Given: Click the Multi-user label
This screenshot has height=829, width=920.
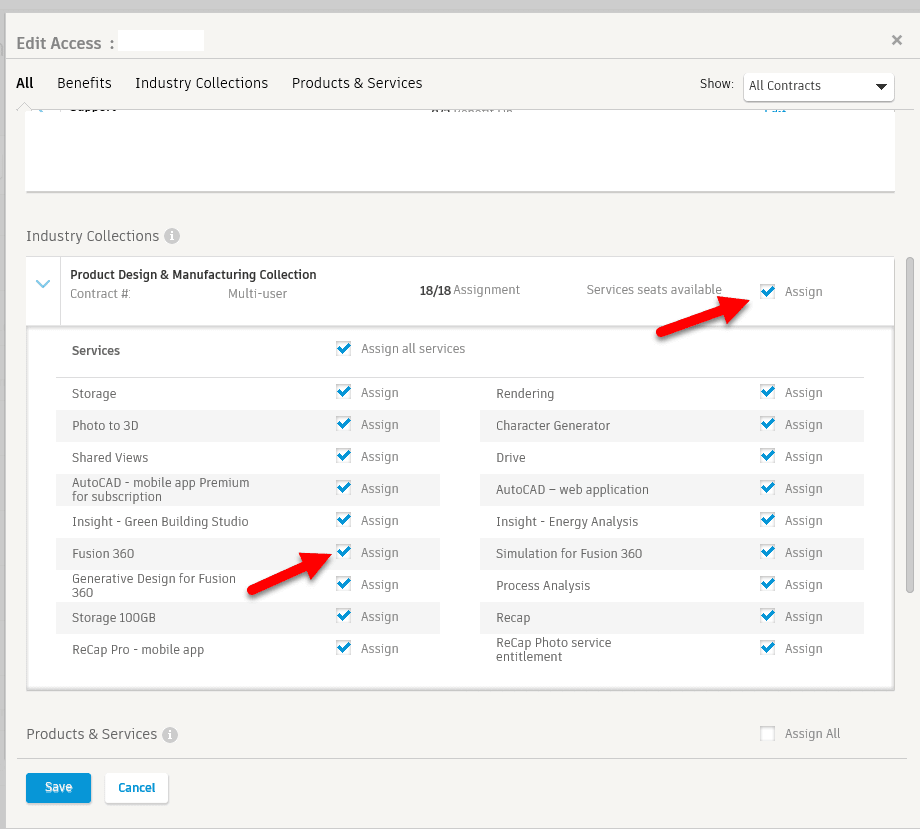Looking at the screenshot, I should click(257, 294).
